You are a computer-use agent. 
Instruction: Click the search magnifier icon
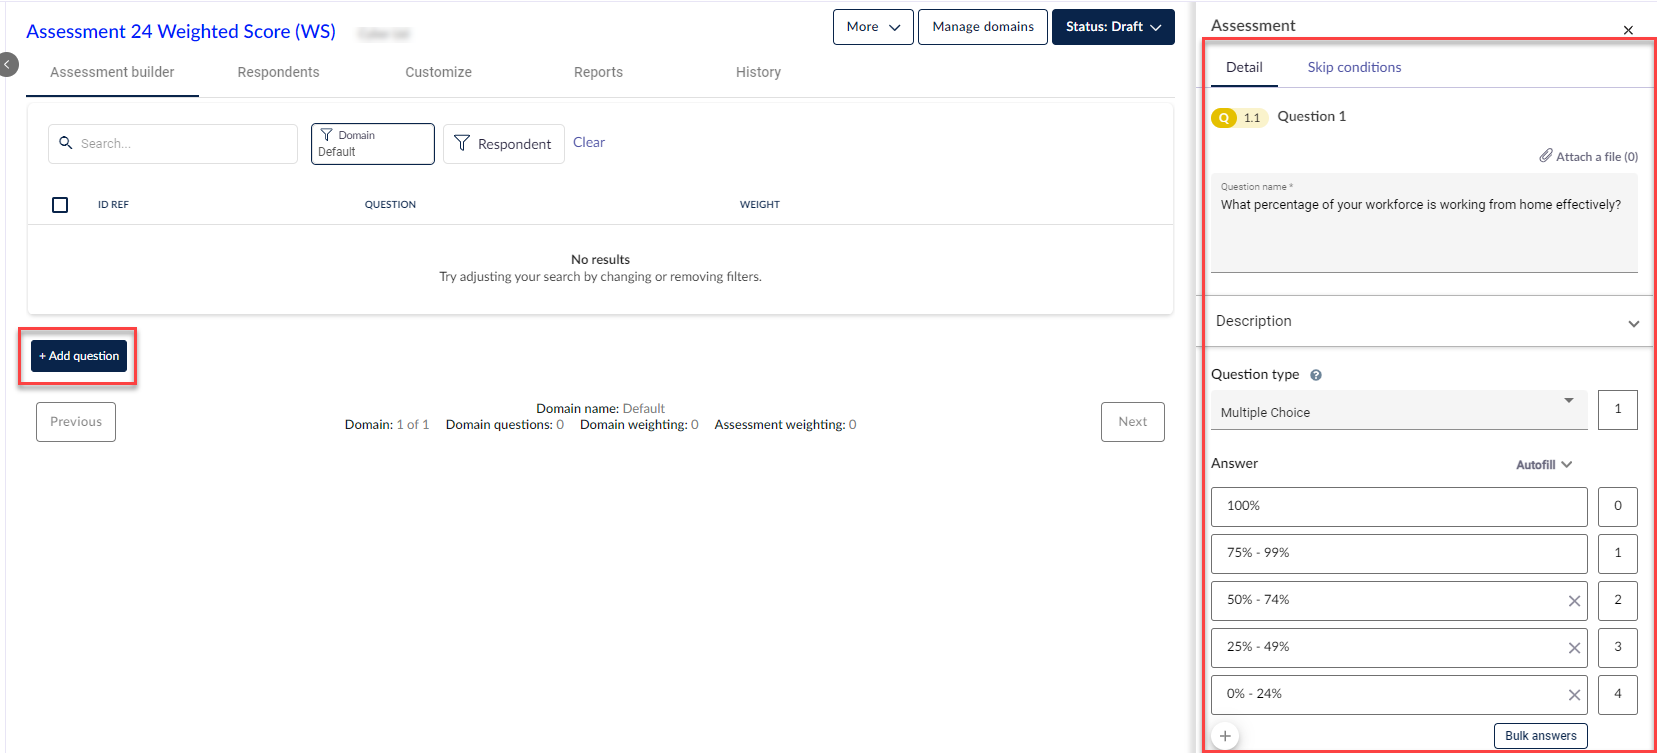coord(66,143)
